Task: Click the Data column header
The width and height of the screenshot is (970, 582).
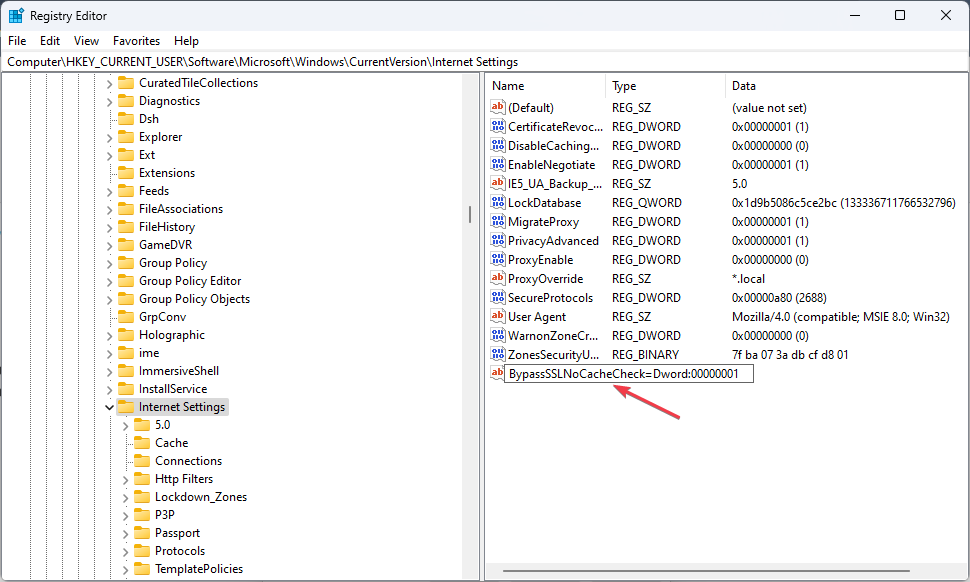Action: [x=846, y=86]
